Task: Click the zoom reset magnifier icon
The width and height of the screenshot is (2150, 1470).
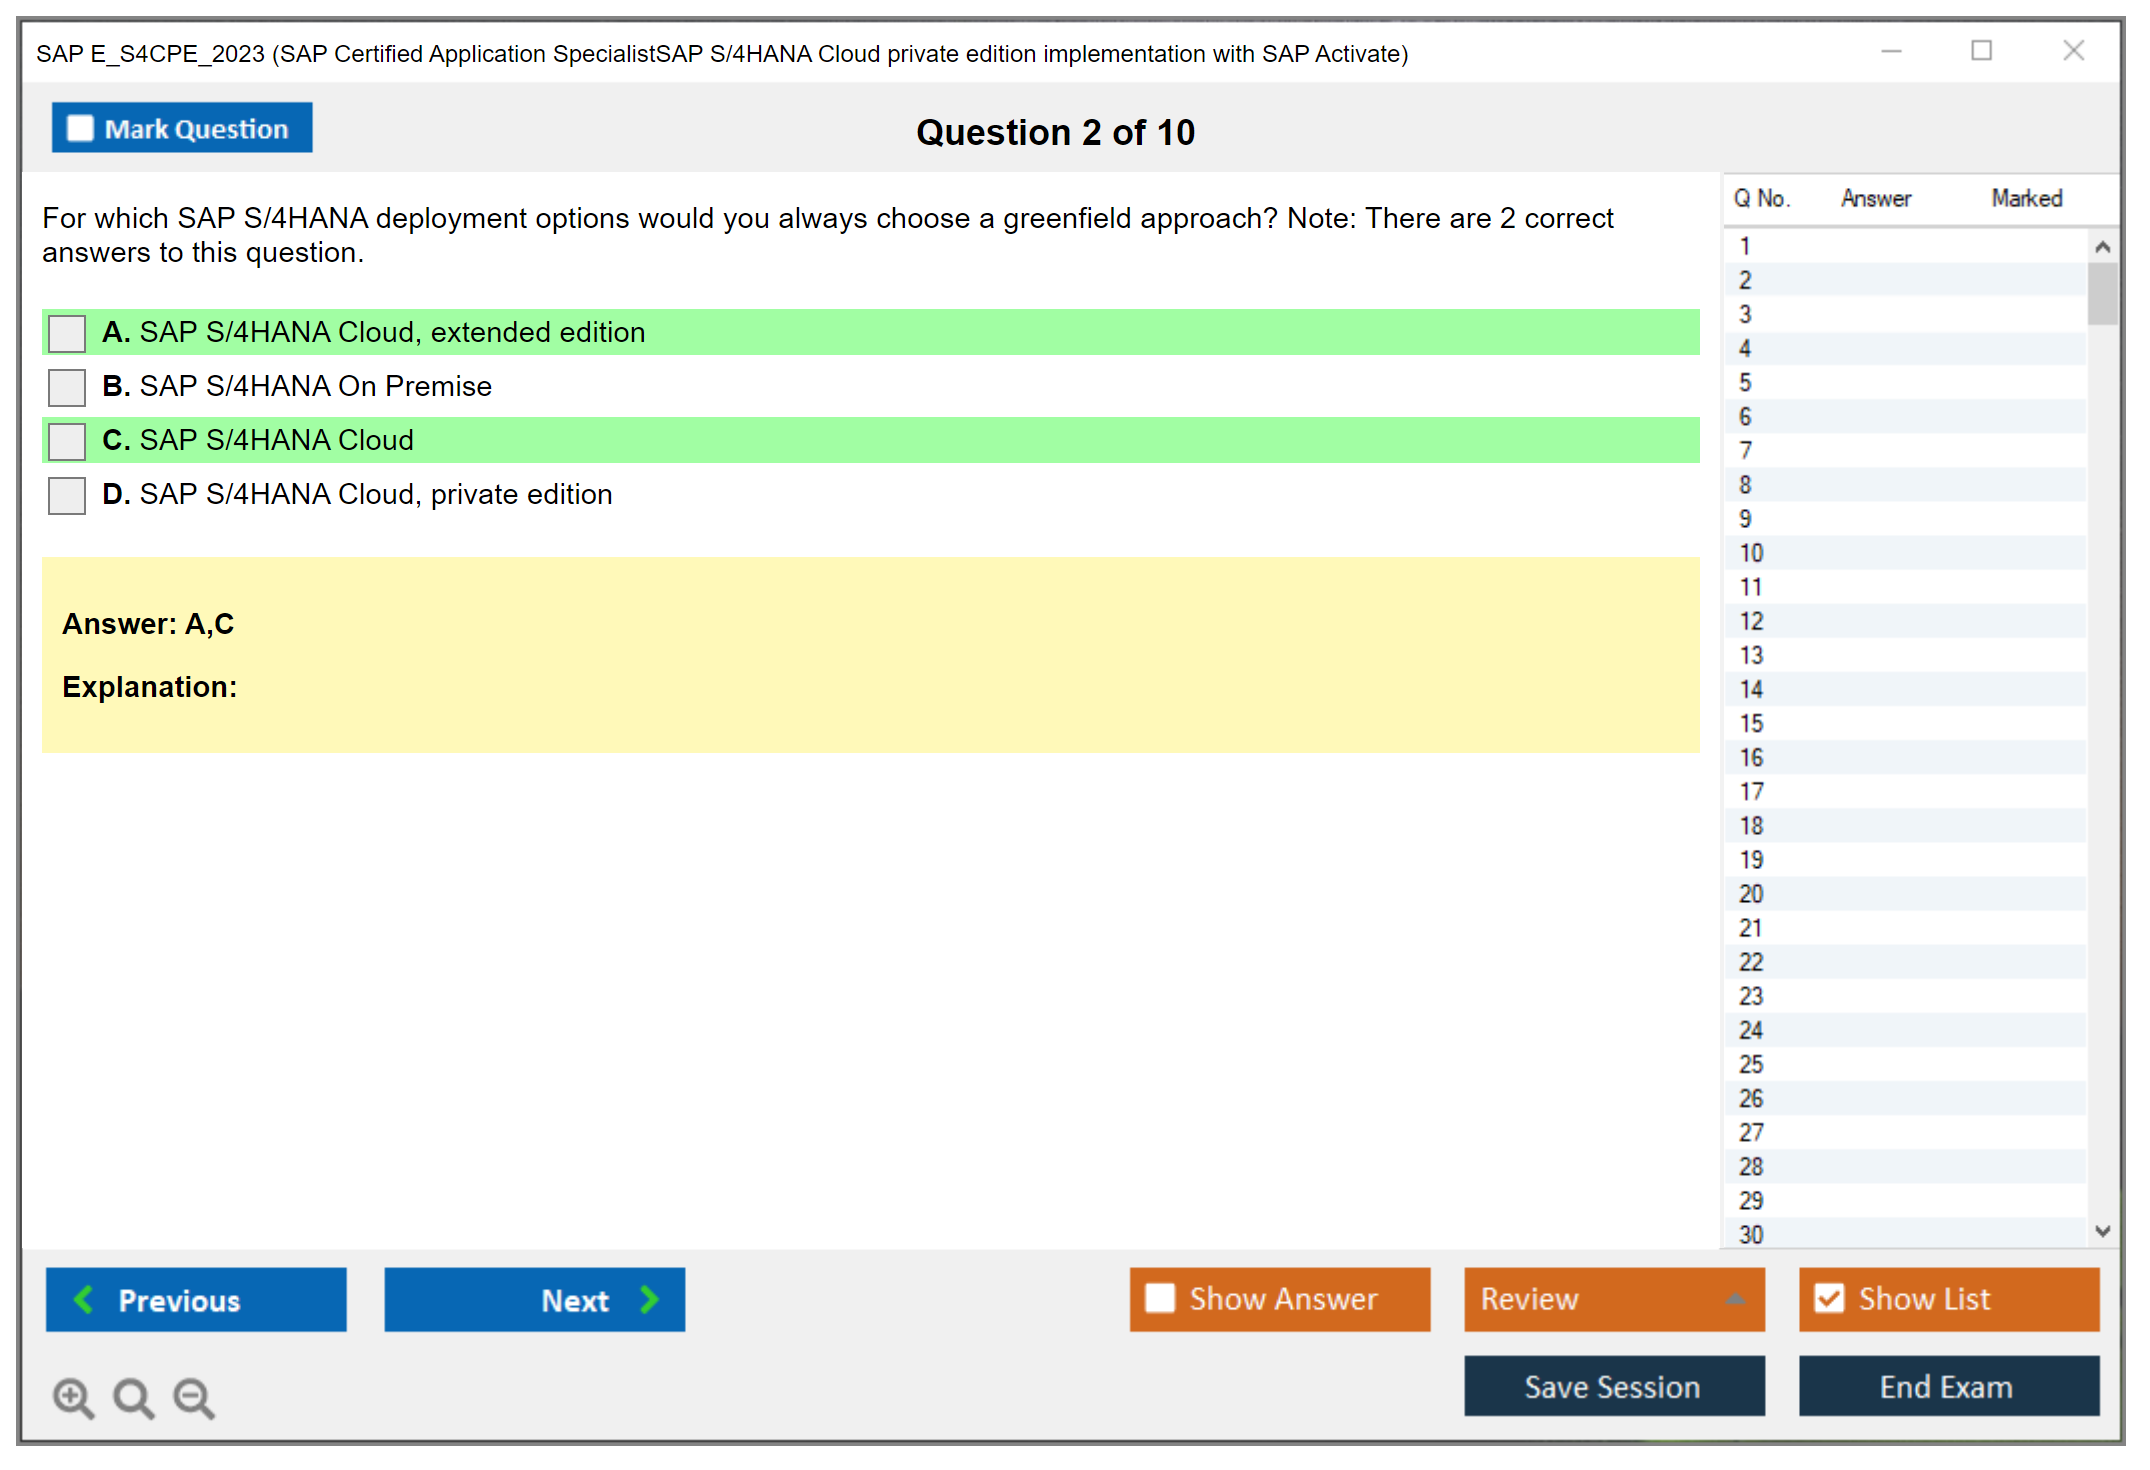Action: (133, 1397)
